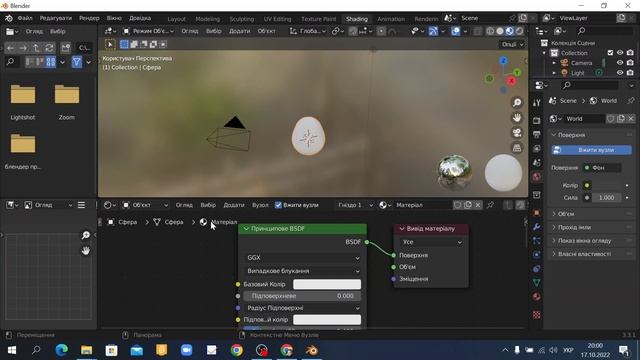
Task: Toggle Collection exclude checkbox in outliner
Action: point(610,53)
